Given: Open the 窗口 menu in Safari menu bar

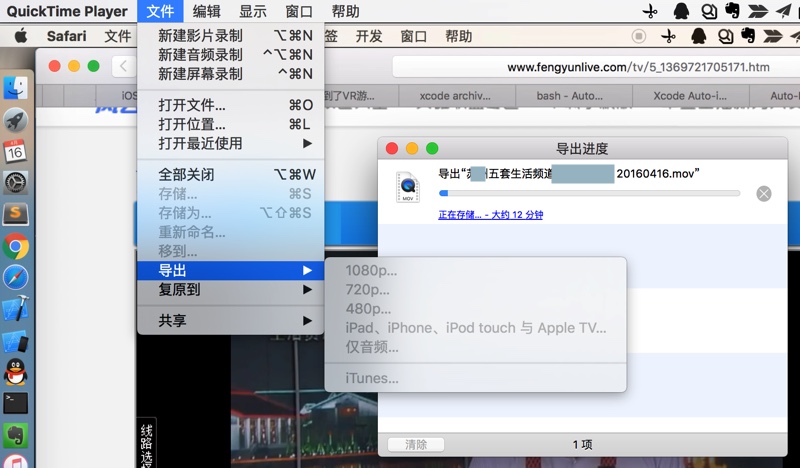Looking at the screenshot, I should (414, 36).
